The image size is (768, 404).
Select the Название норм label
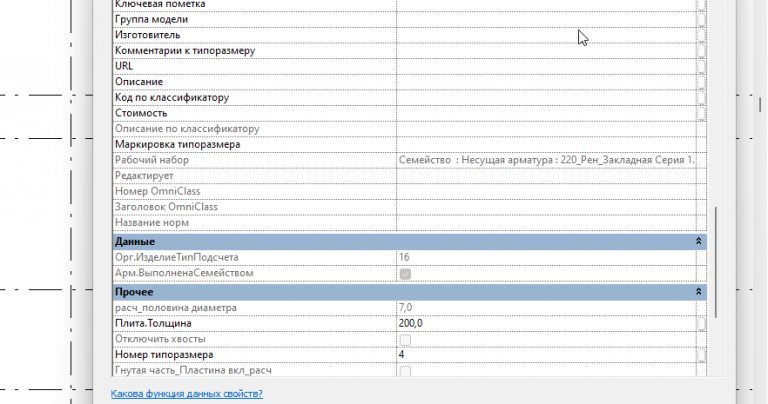152,223
